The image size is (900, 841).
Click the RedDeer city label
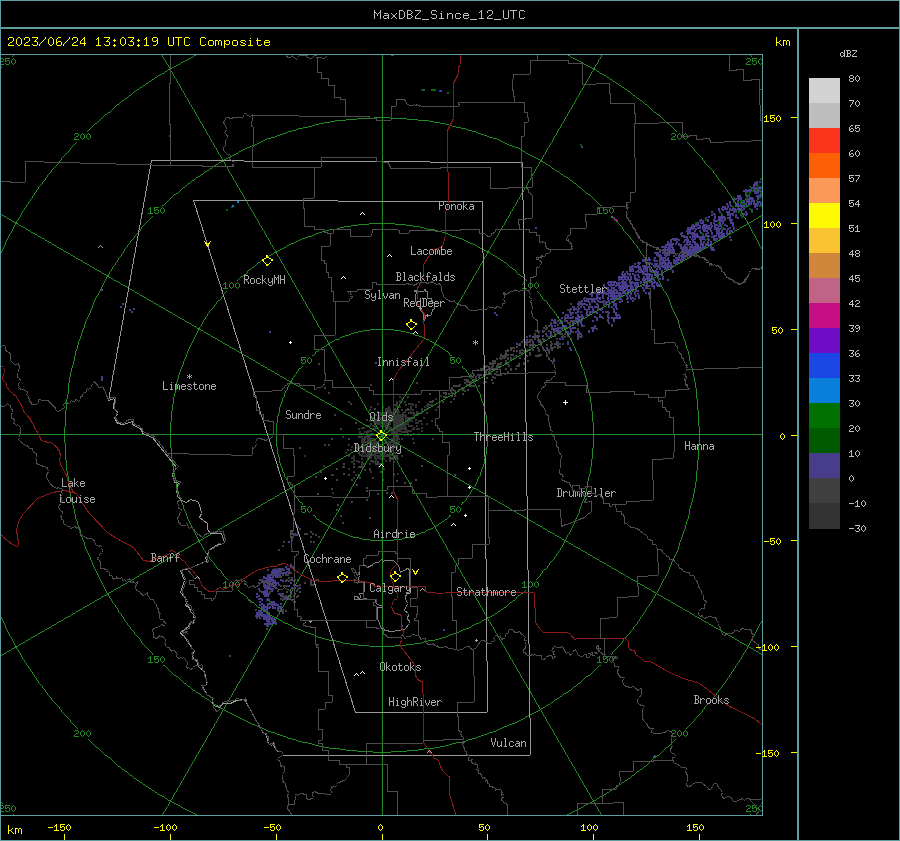424,303
